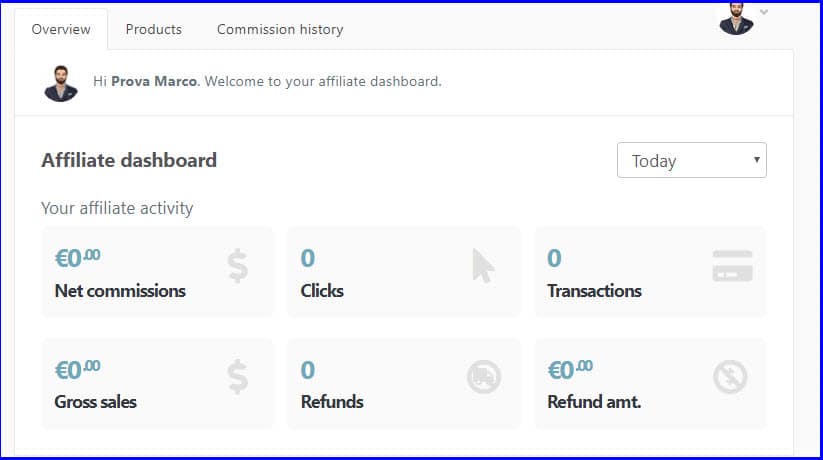Open the Today date range dropdown
The width and height of the screenshot is (823, 460).
(x=692, y=160)
